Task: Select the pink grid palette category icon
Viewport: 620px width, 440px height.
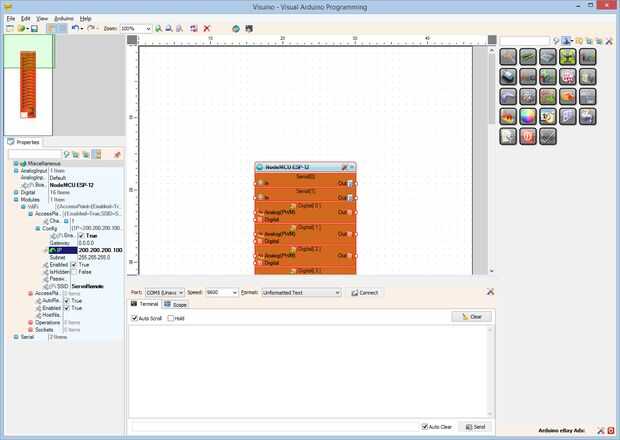Action: point(568,77)
